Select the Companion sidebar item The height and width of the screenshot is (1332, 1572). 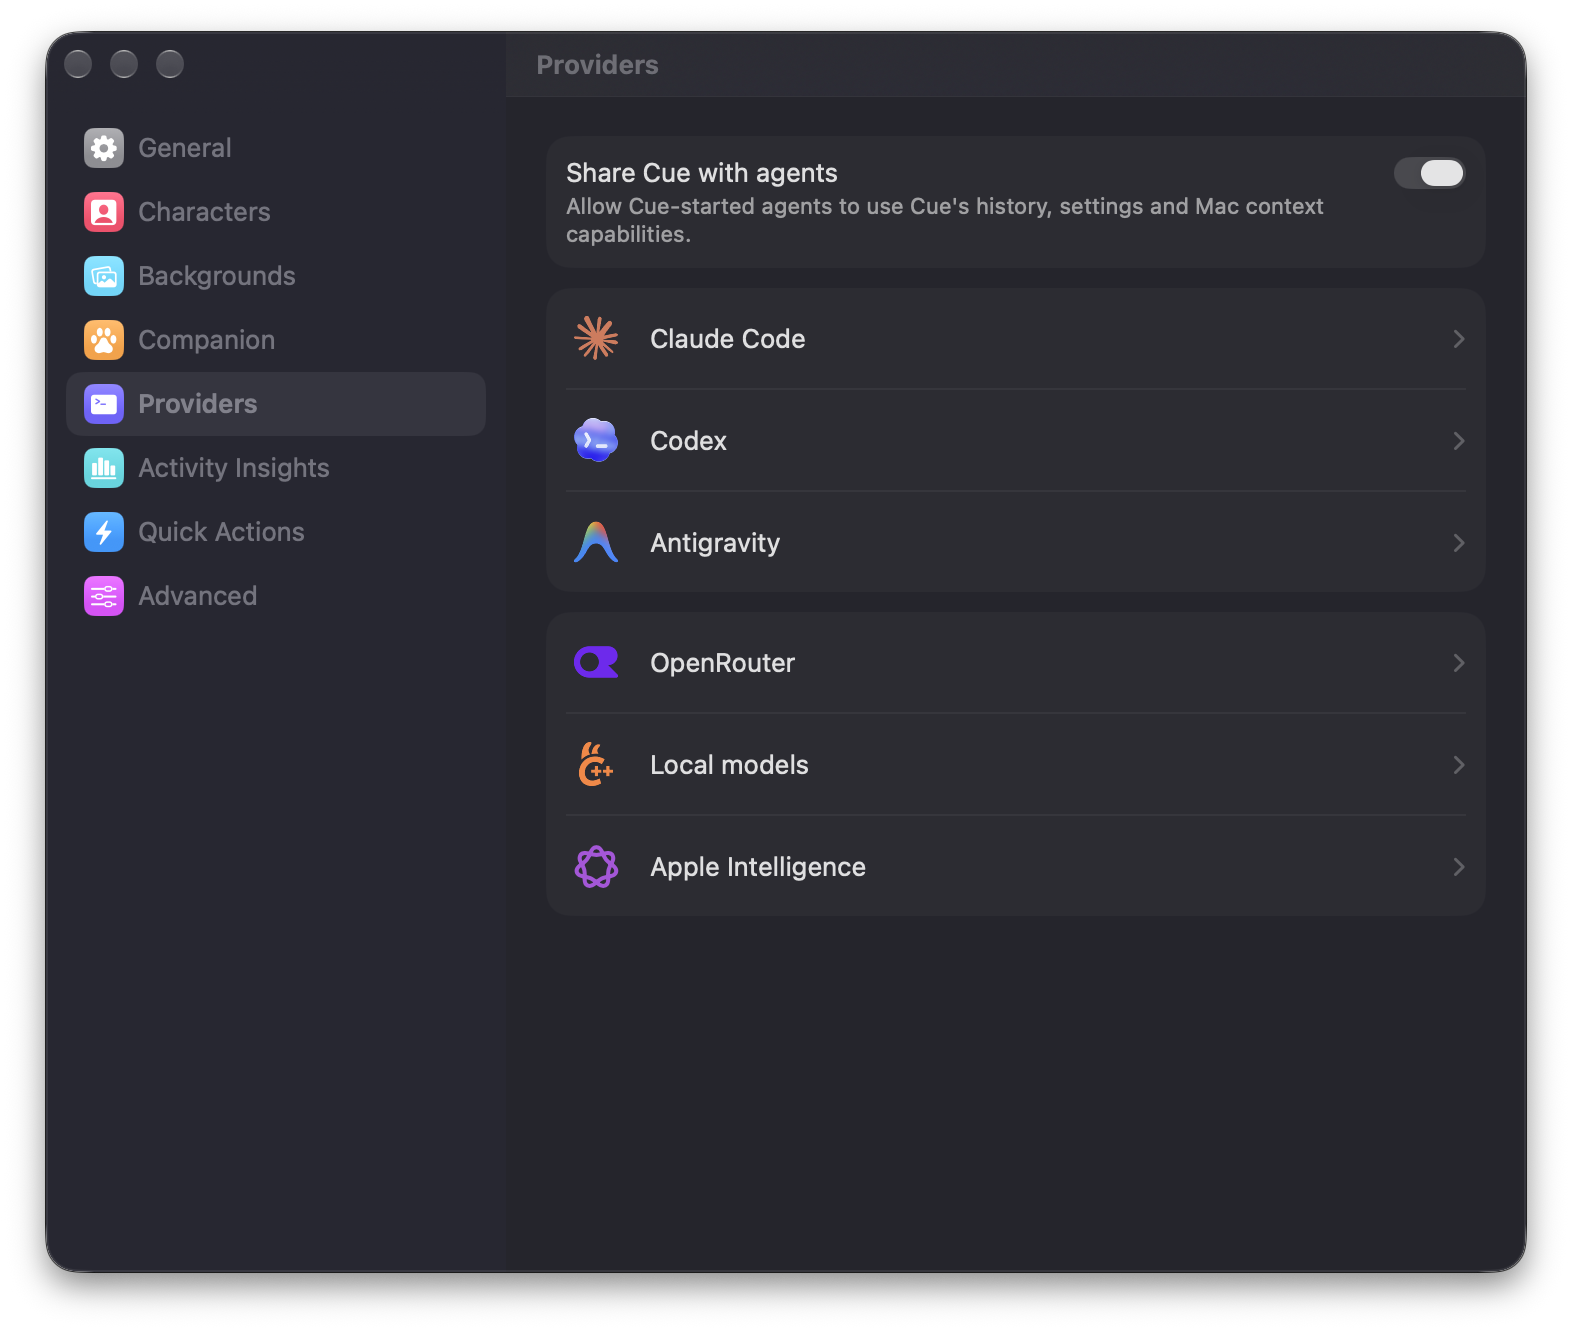pos(276,340)
